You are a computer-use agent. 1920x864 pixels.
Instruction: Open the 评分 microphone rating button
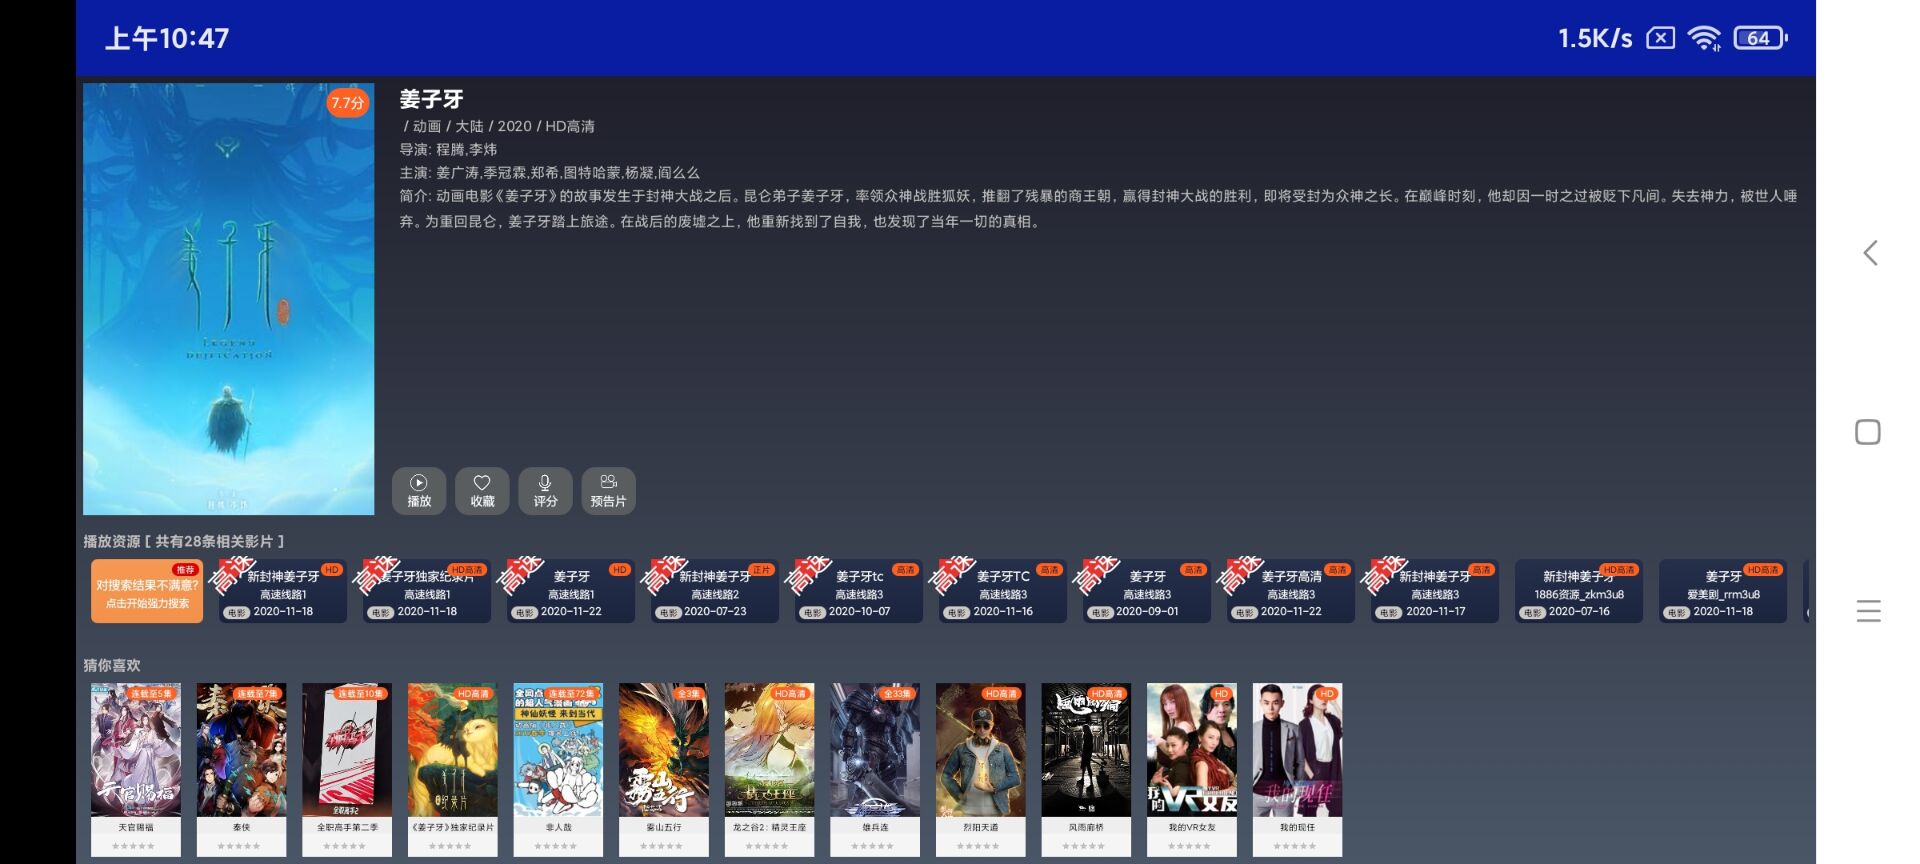point(545,491)
